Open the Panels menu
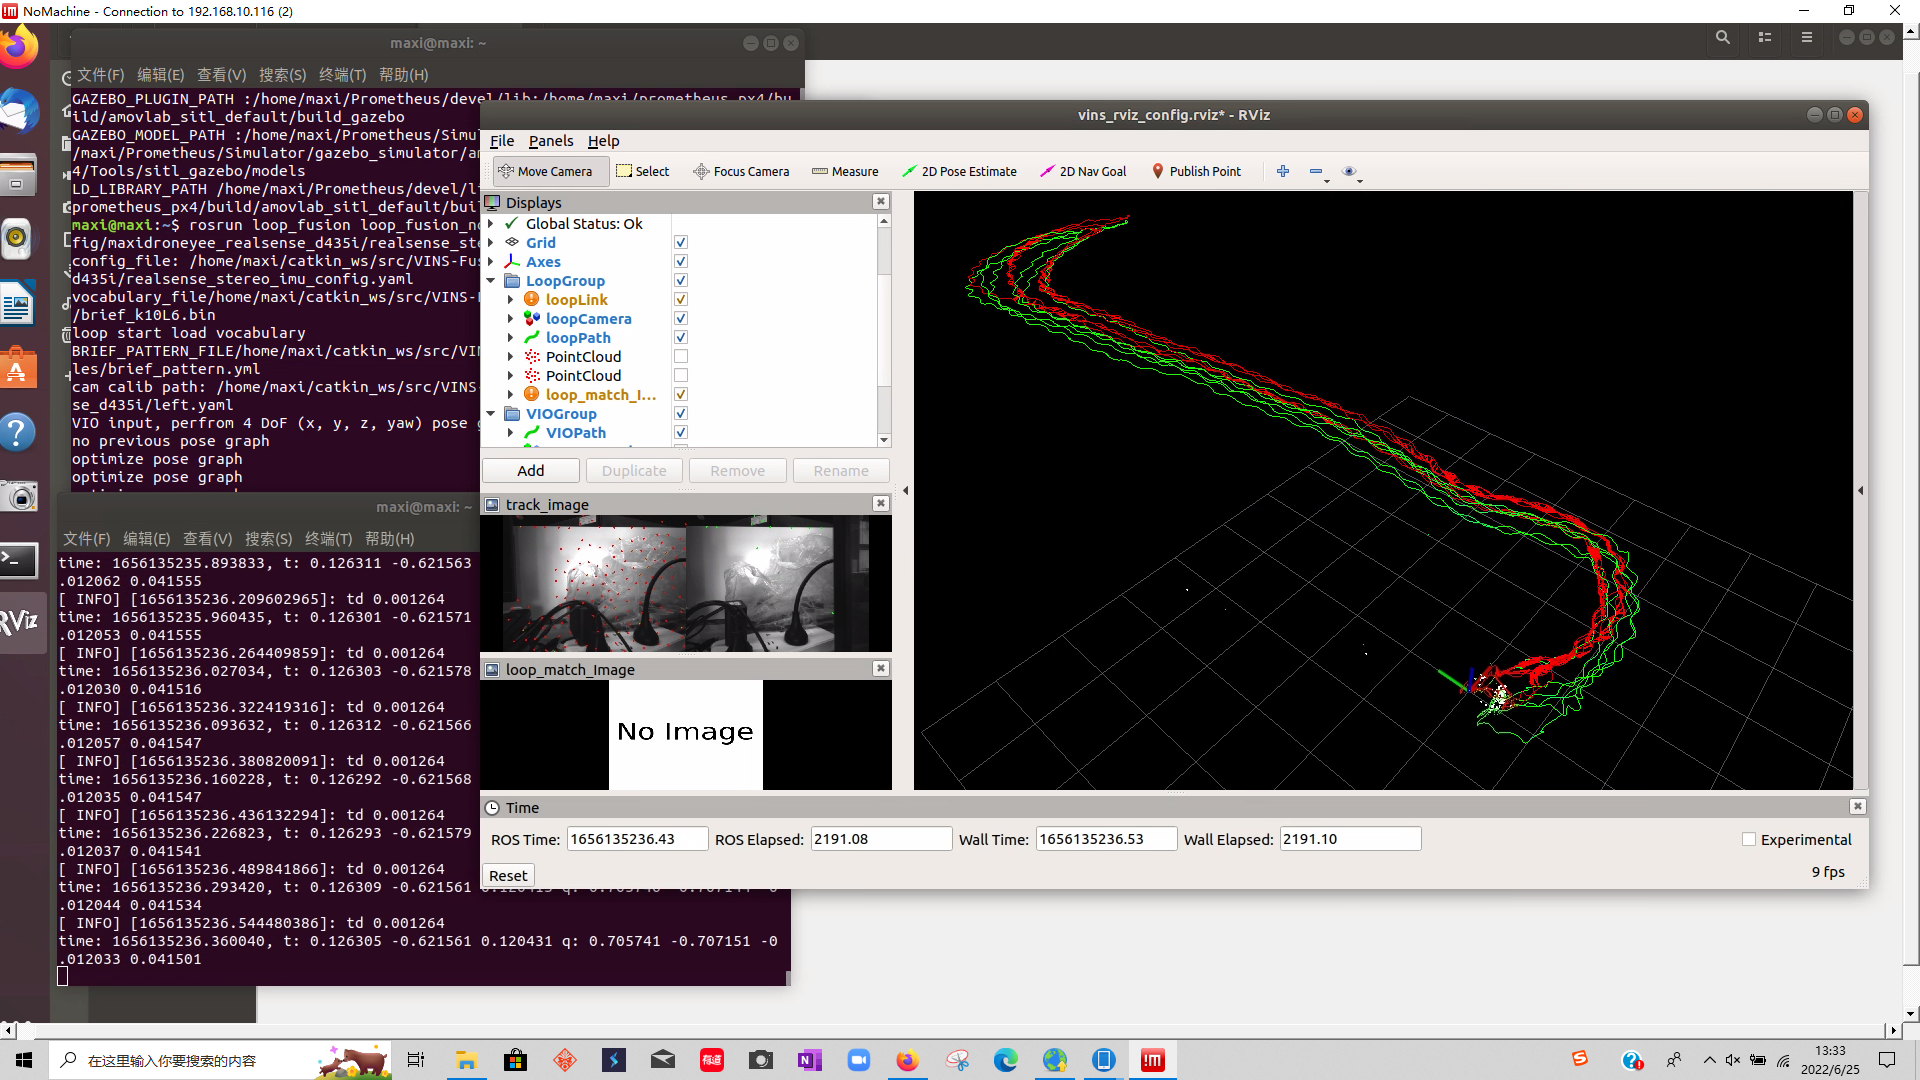 [551, 141]
